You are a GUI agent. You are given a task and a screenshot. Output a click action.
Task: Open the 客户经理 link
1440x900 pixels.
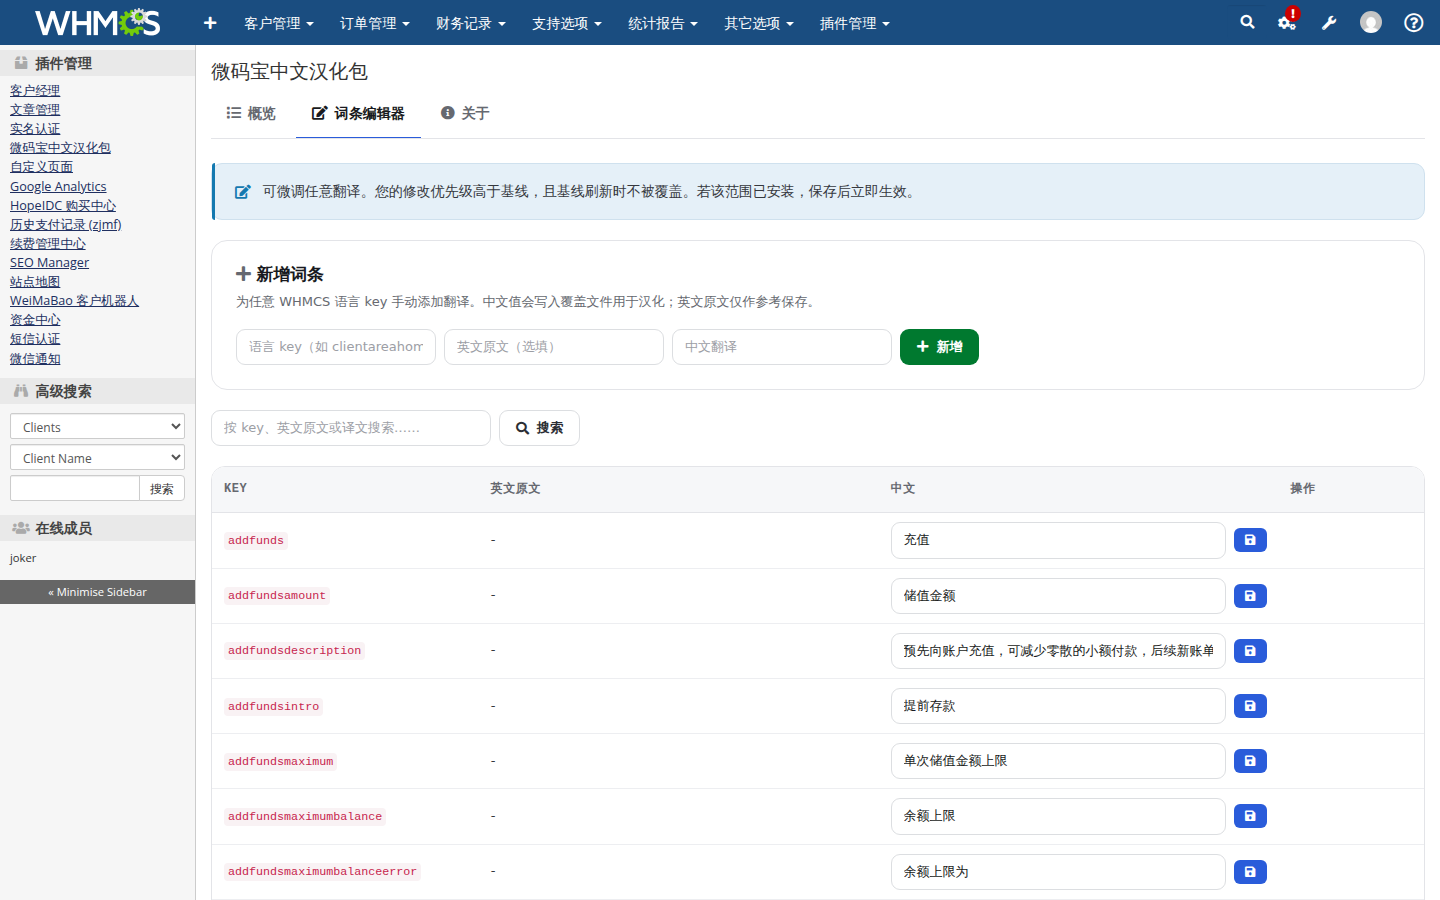tap(35, 91)
